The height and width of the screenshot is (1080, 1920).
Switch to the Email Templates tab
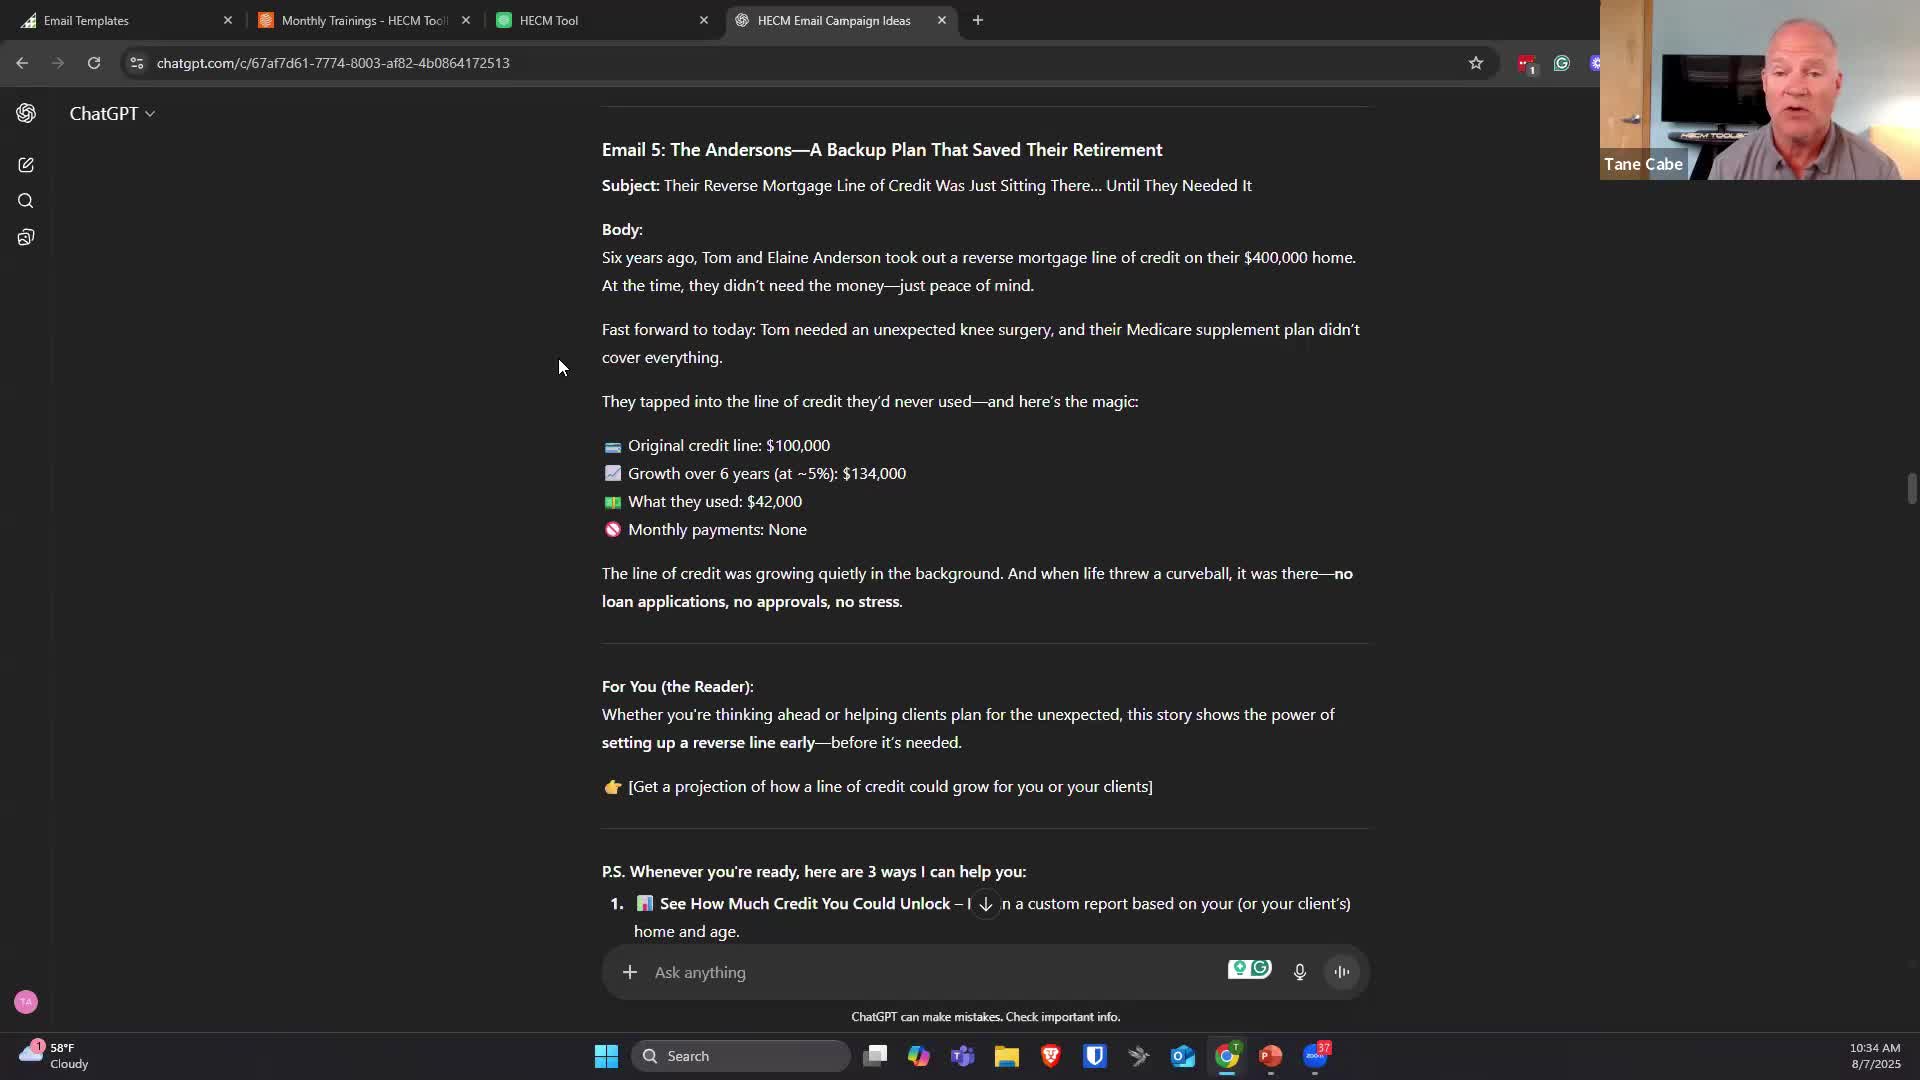(86, 20)
